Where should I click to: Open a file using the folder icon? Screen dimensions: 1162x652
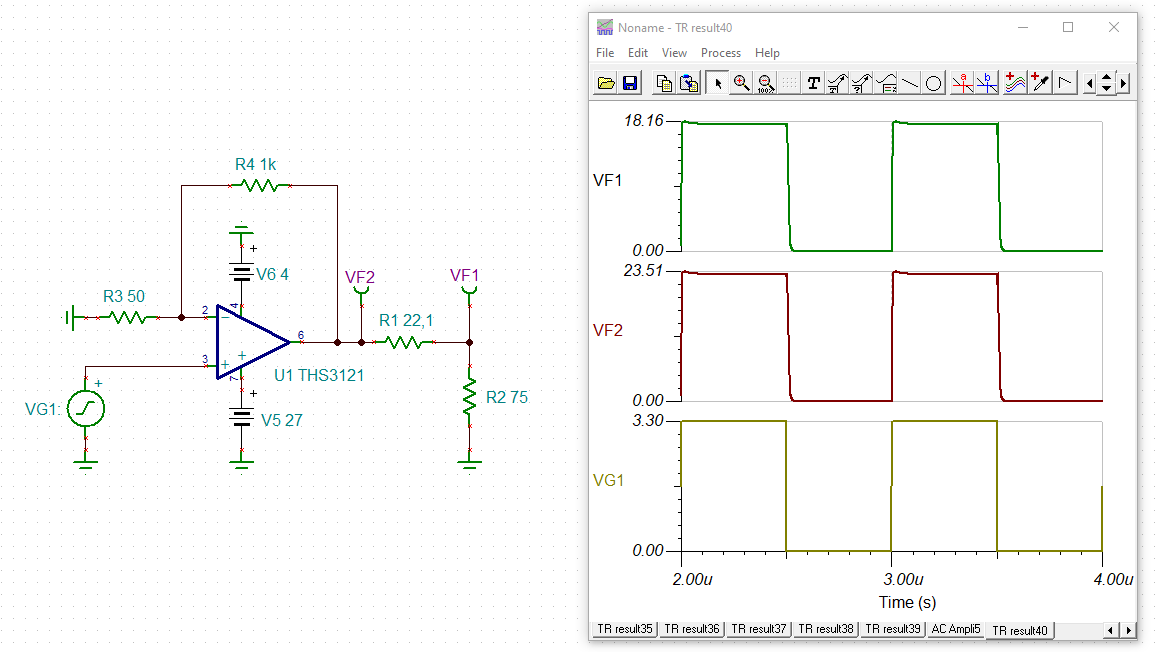pos(605,83)
